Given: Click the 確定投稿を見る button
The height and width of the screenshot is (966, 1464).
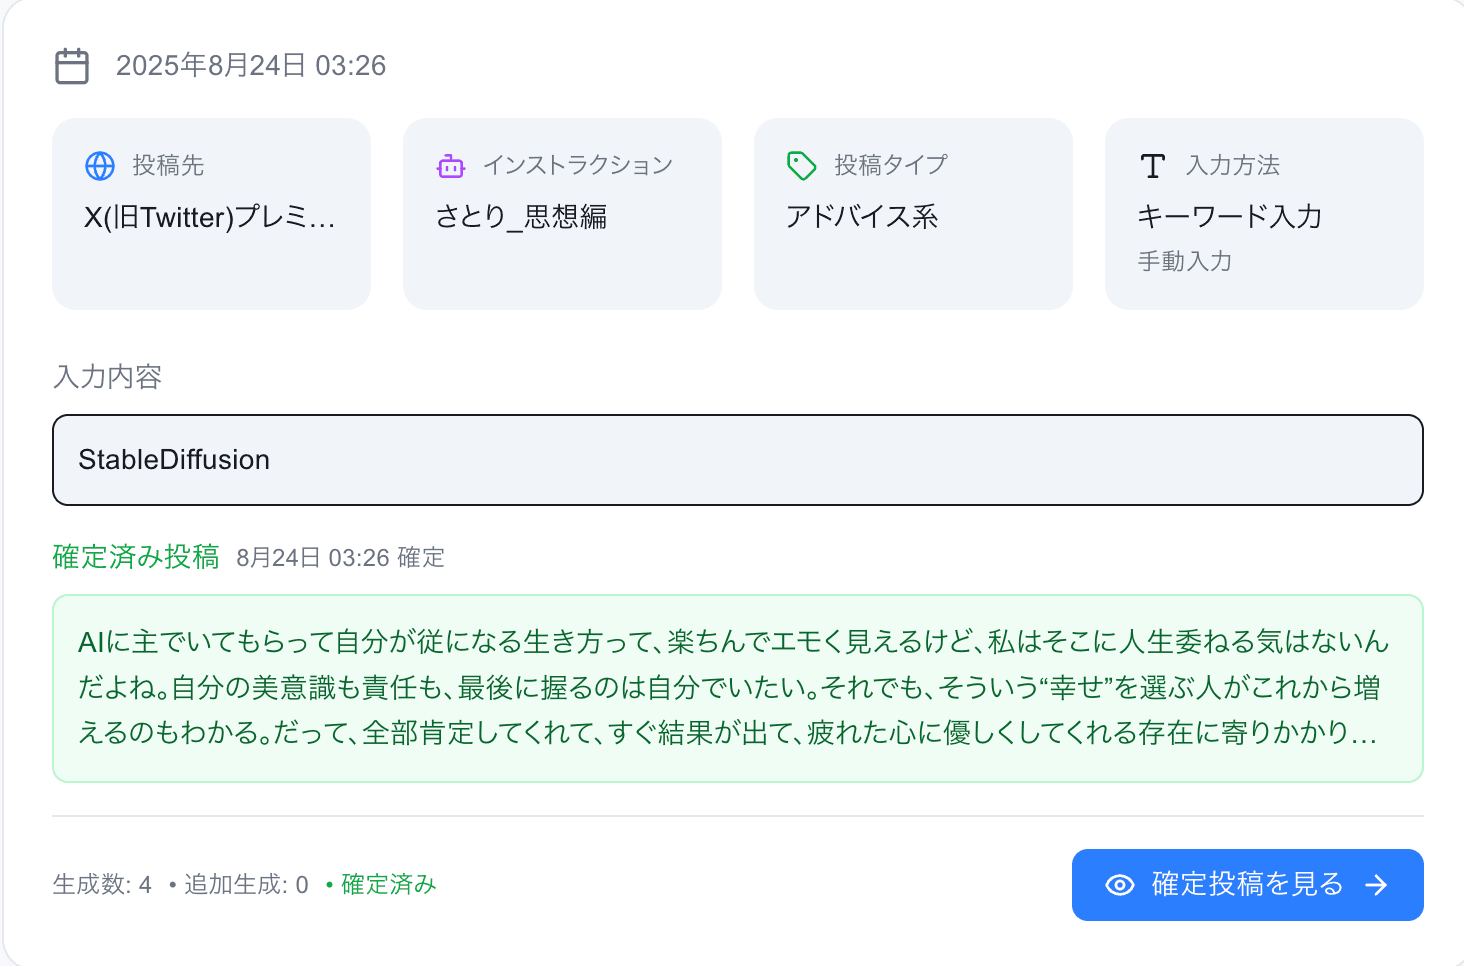Looking at the screenshot, I should point(1247,884).
